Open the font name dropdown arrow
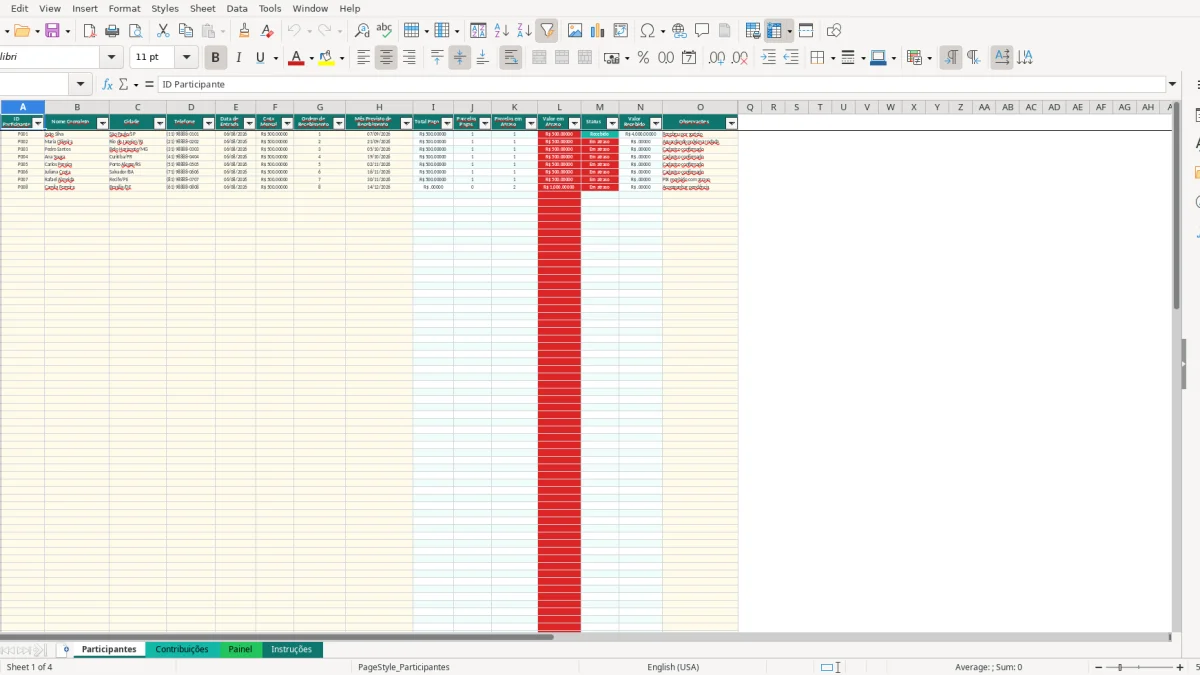Viewport: 1200px width, 675px height. pos(112,58)
